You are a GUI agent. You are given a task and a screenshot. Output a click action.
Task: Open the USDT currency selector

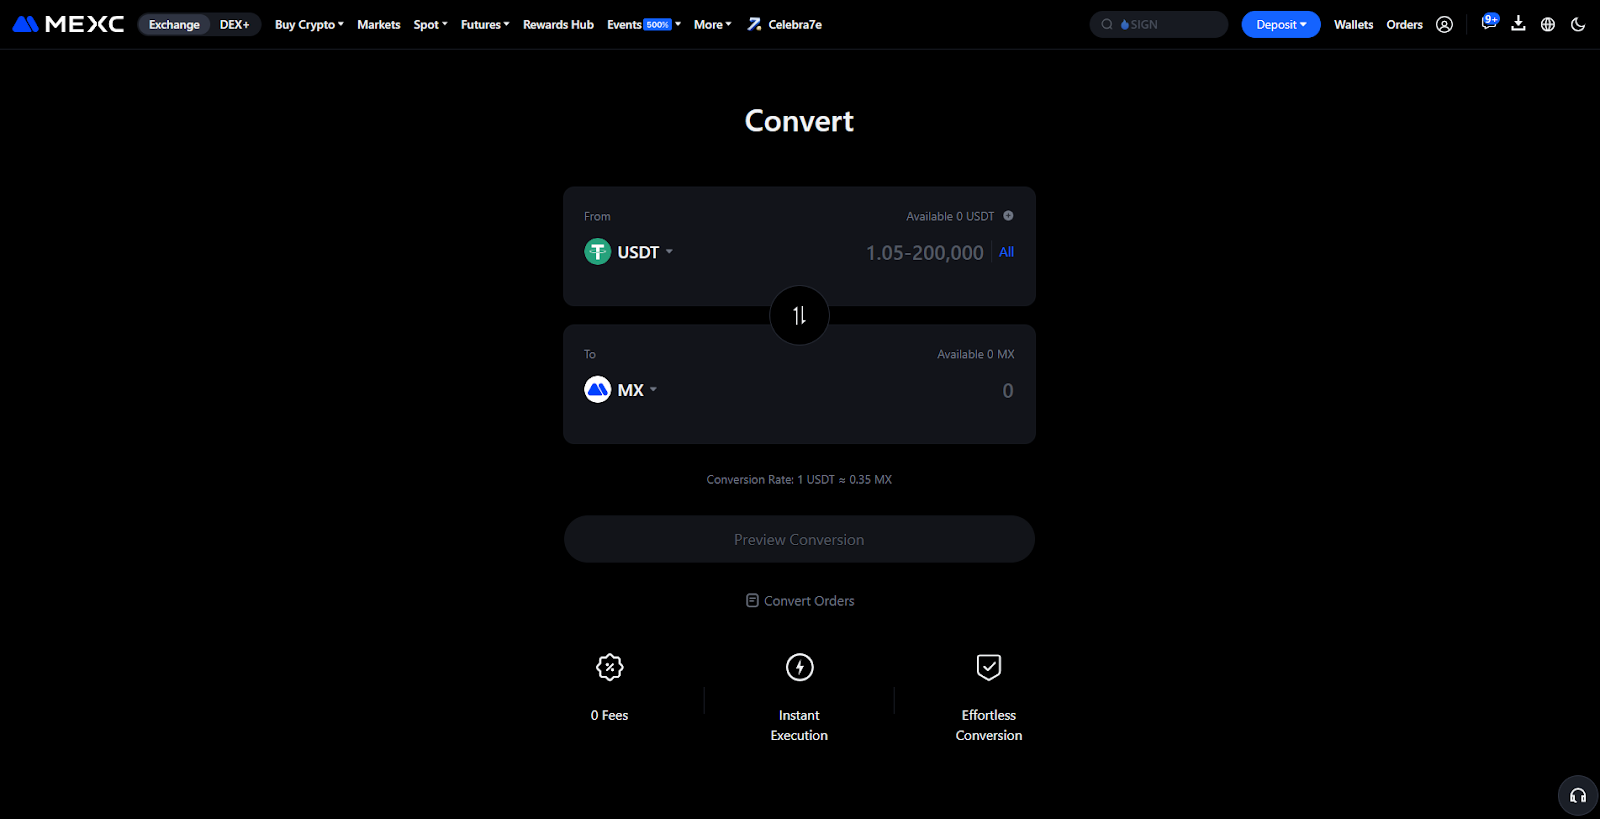click(629, 252)
